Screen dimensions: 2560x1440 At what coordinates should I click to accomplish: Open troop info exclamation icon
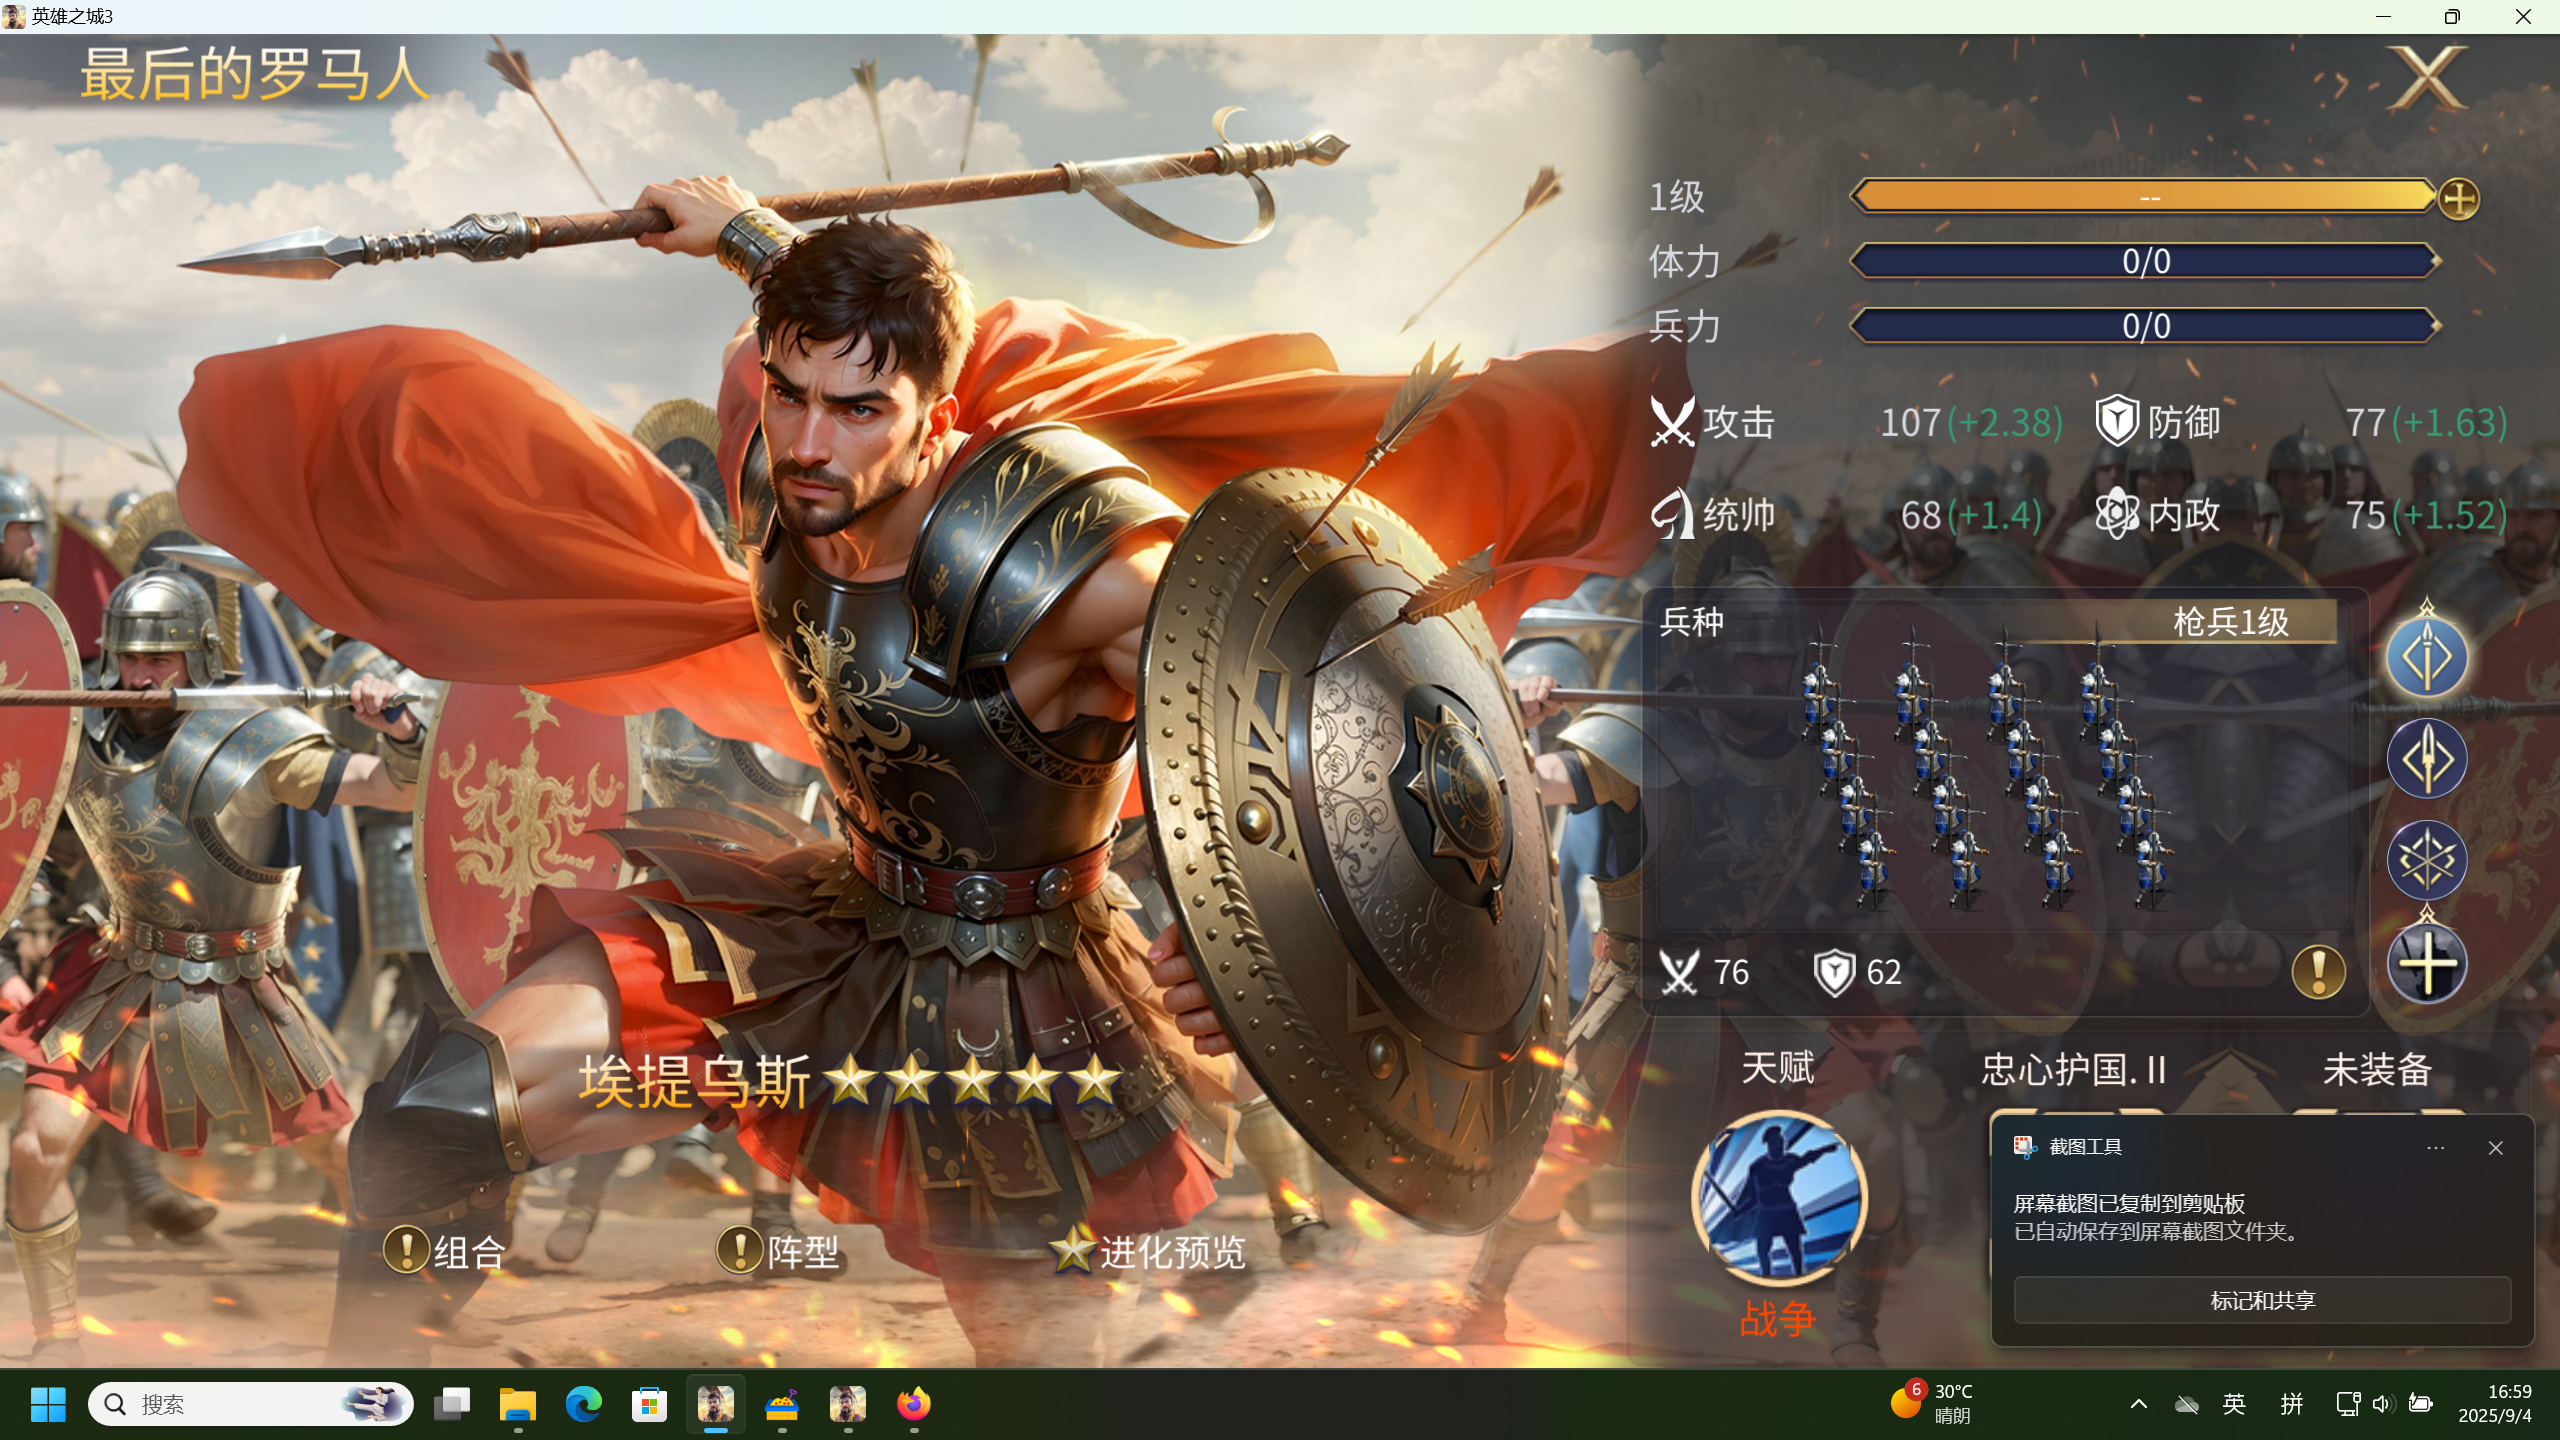2318,971
